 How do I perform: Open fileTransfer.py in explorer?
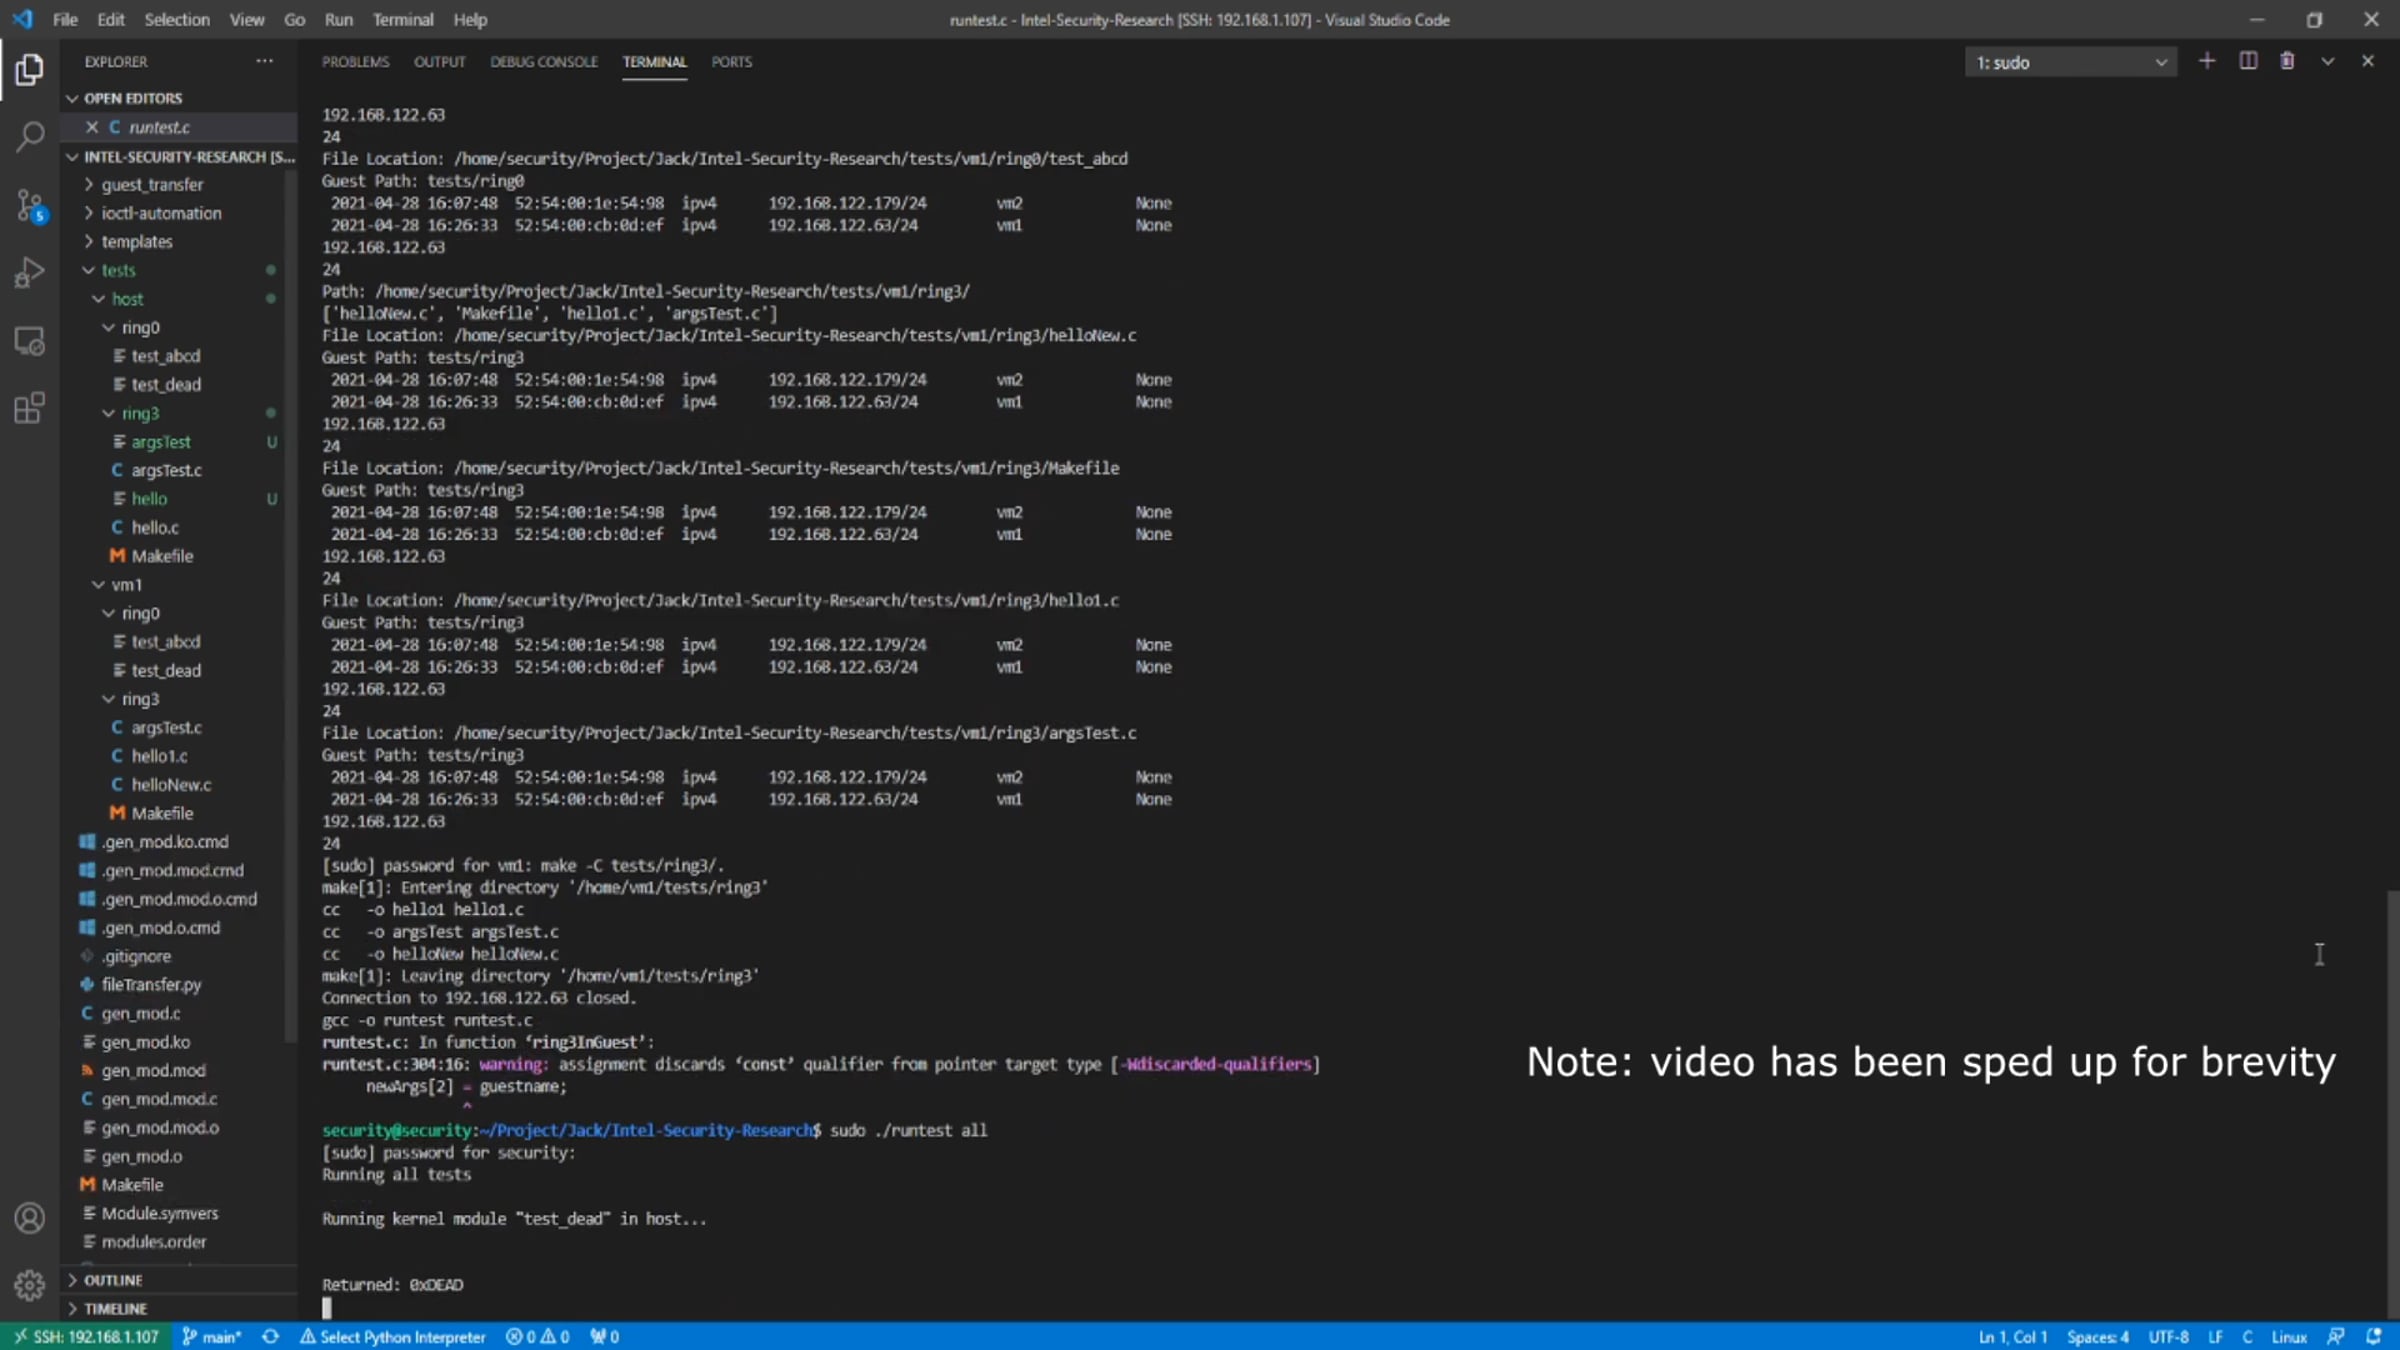(x=151, y=985)
